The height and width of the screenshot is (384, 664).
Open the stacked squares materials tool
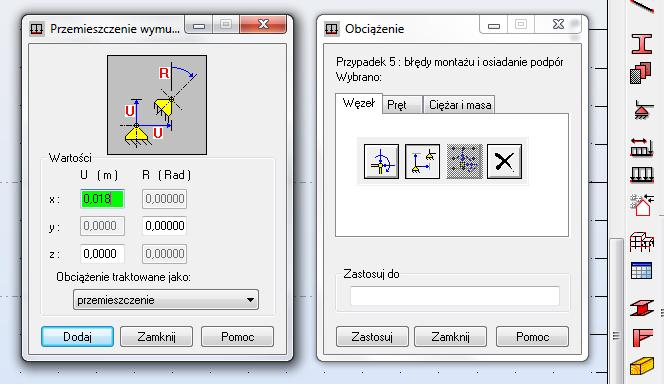[x=641, y=73]
